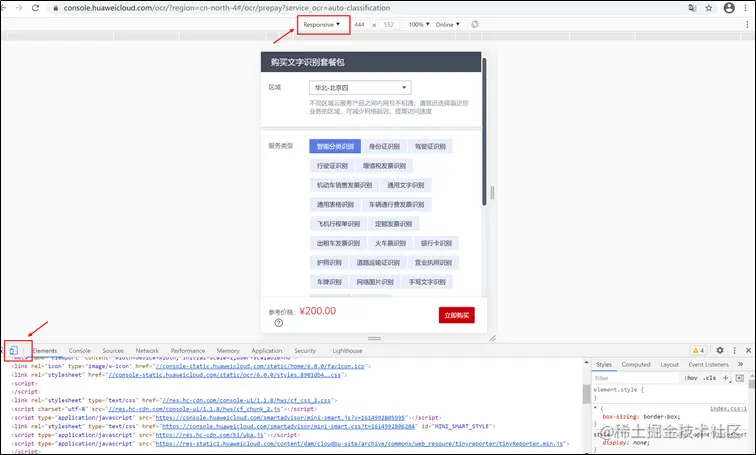Open the favicon.ico link in Elements
Viewport: 756px width, 455px height.
(x=260, y=366)
